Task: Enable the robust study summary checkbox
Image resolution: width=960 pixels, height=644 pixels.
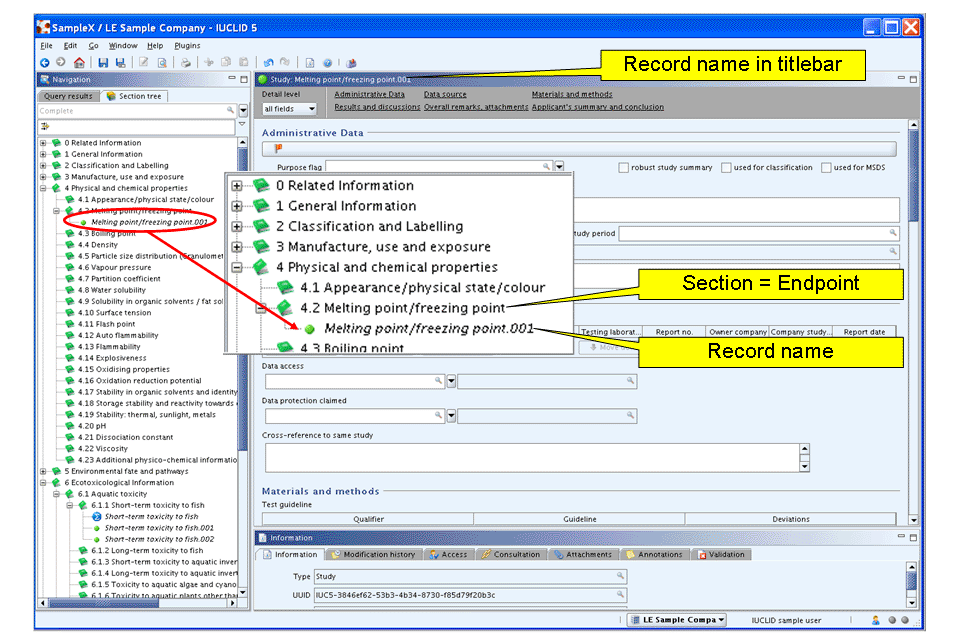Action: coord(624,168)
